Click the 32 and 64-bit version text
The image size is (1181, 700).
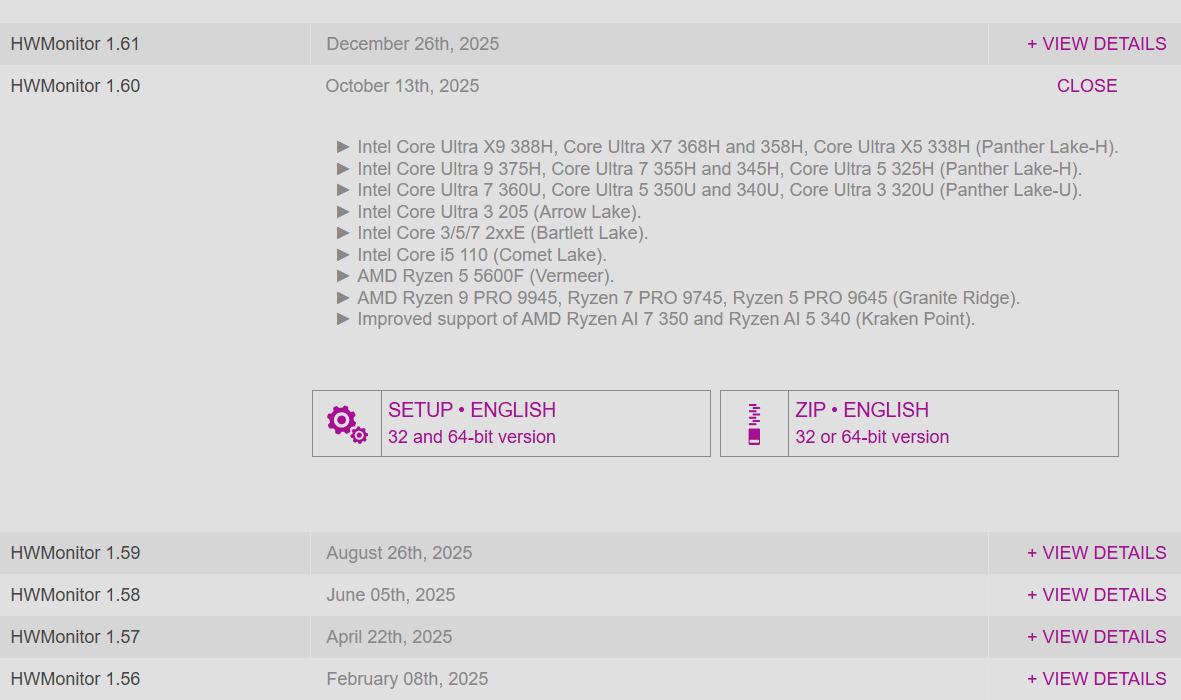472,437
